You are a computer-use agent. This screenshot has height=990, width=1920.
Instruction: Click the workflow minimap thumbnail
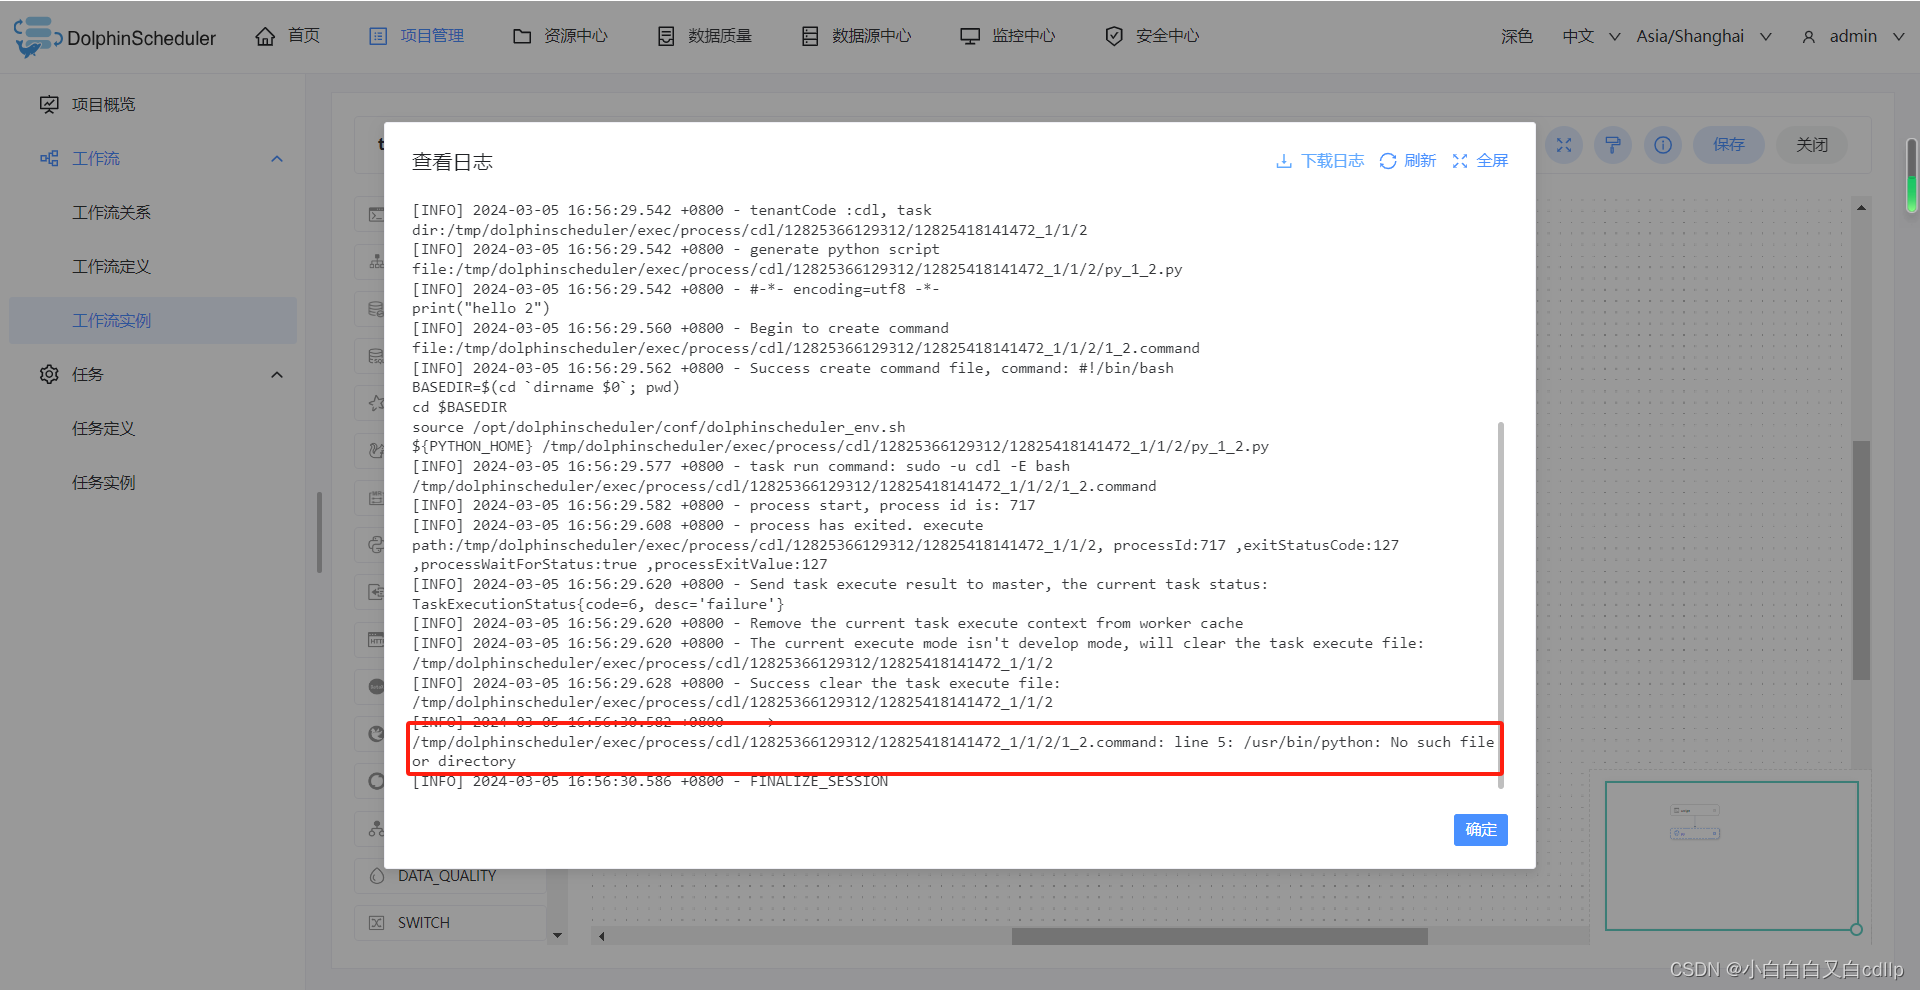click(1732, 856)
